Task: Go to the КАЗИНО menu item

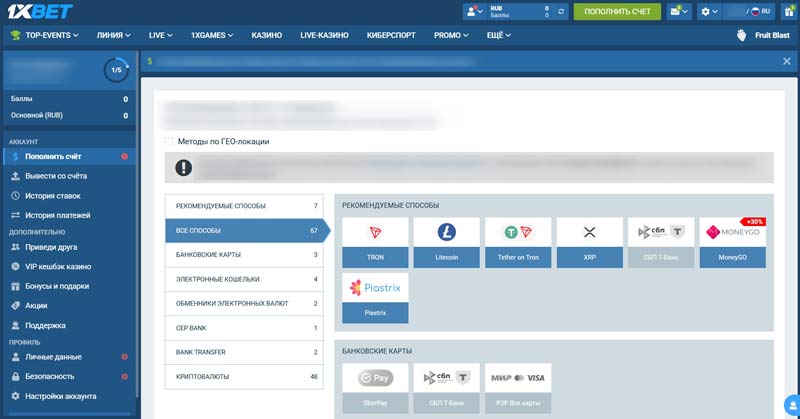Action: point(267,35)
